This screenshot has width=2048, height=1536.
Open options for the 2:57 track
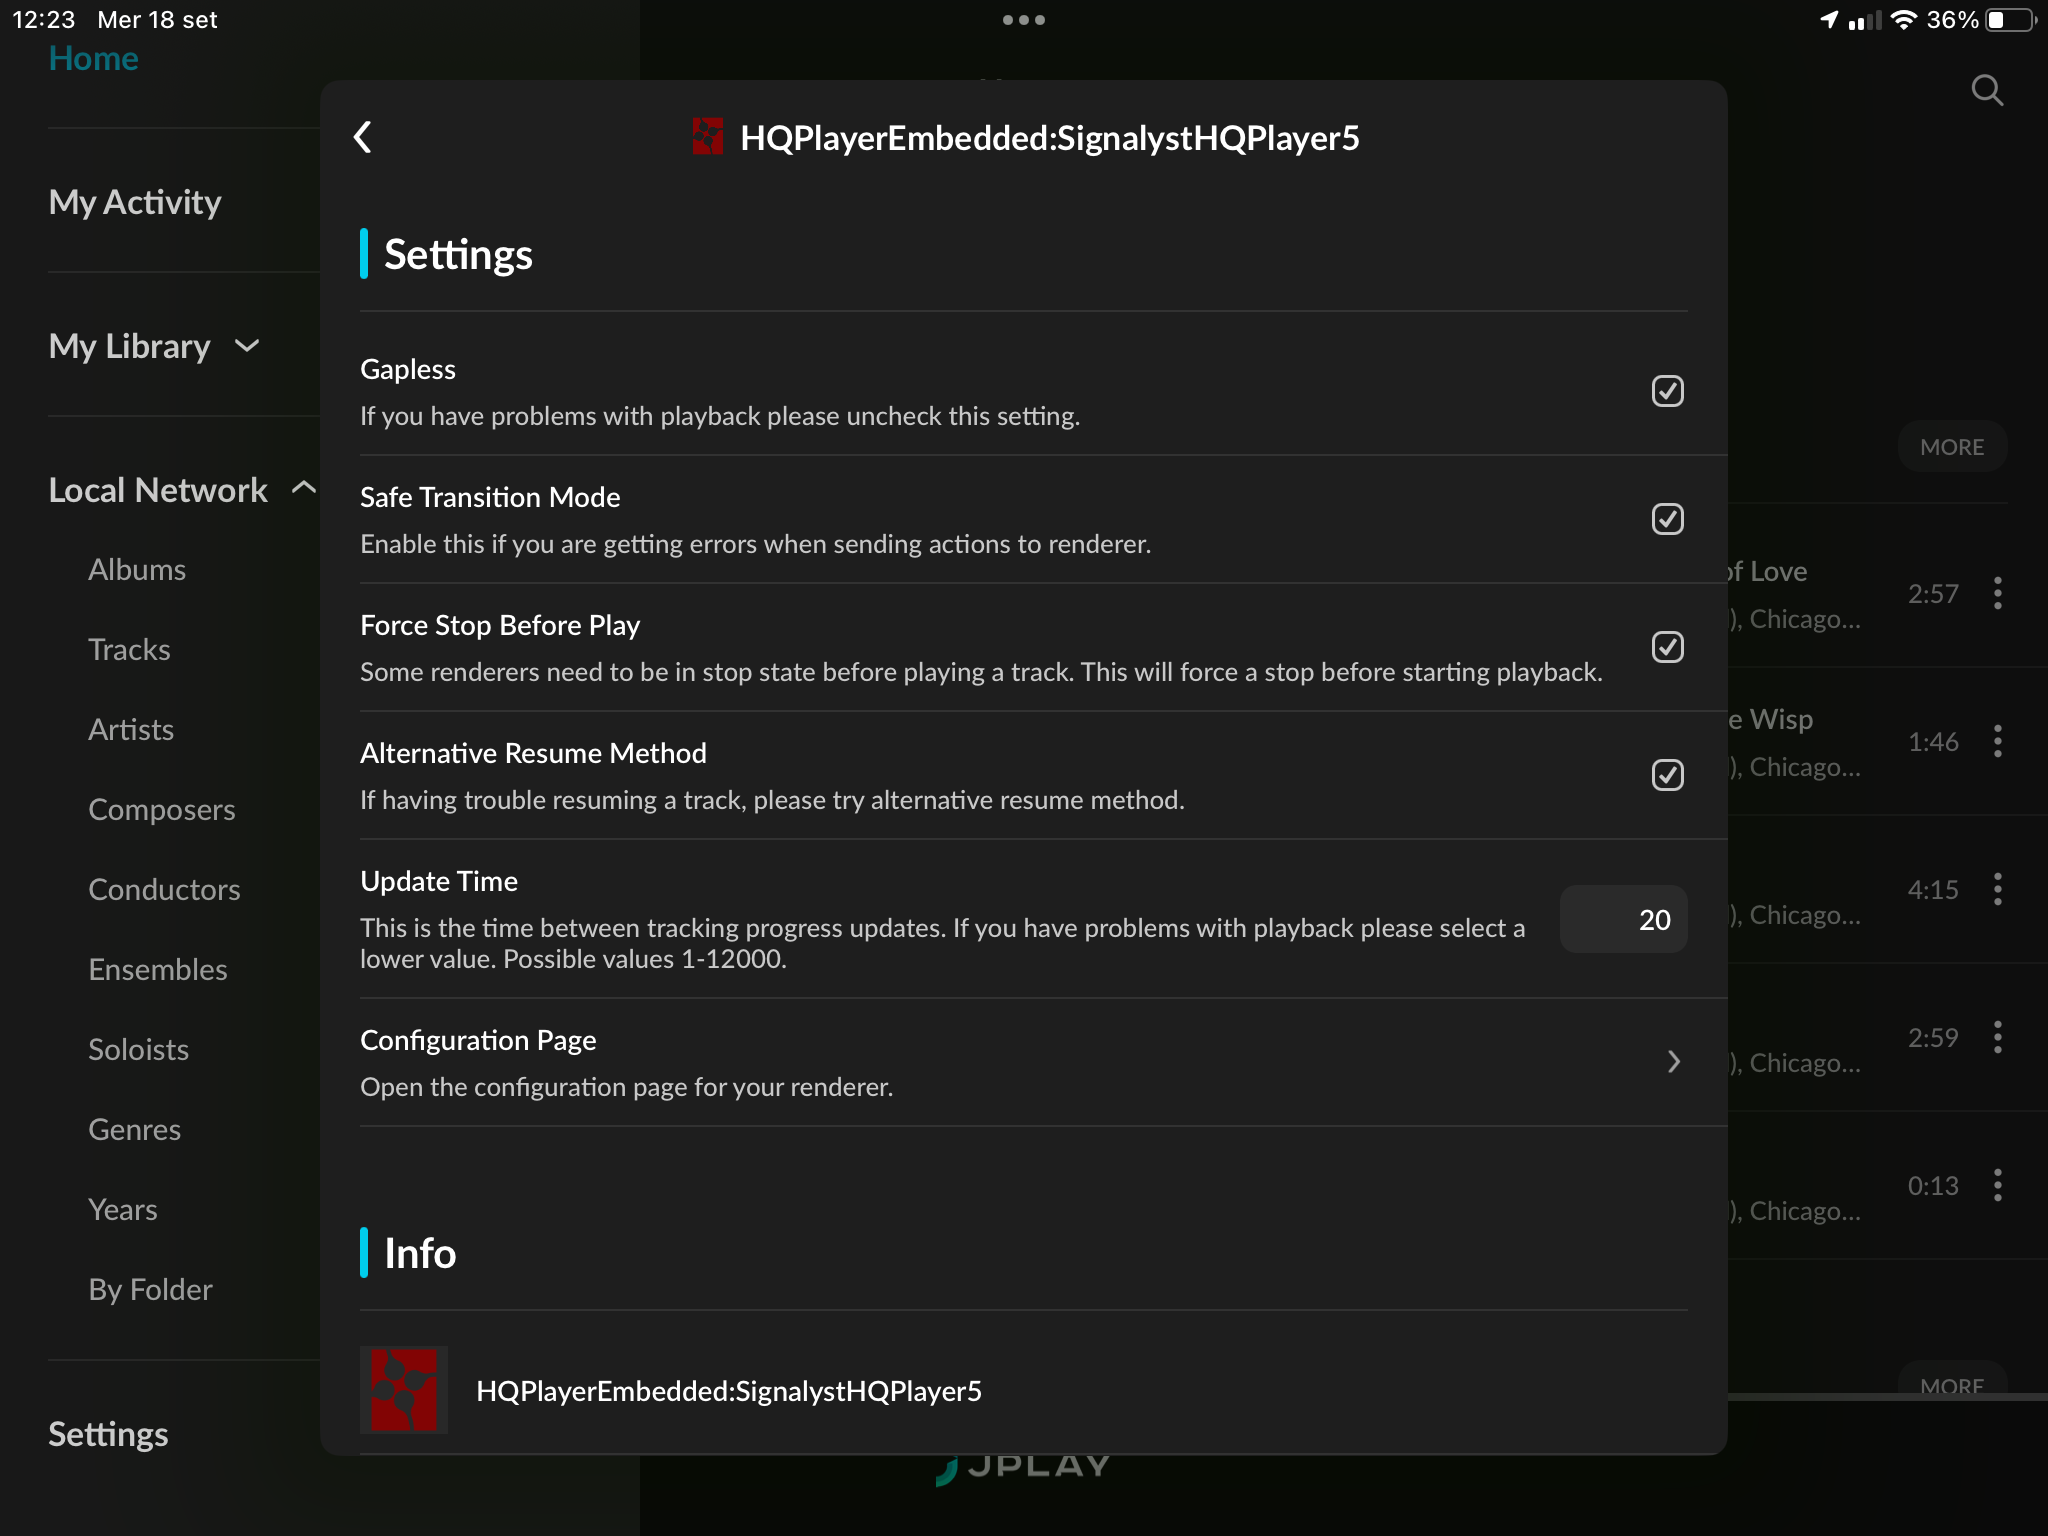click(x=1997, y=593)
